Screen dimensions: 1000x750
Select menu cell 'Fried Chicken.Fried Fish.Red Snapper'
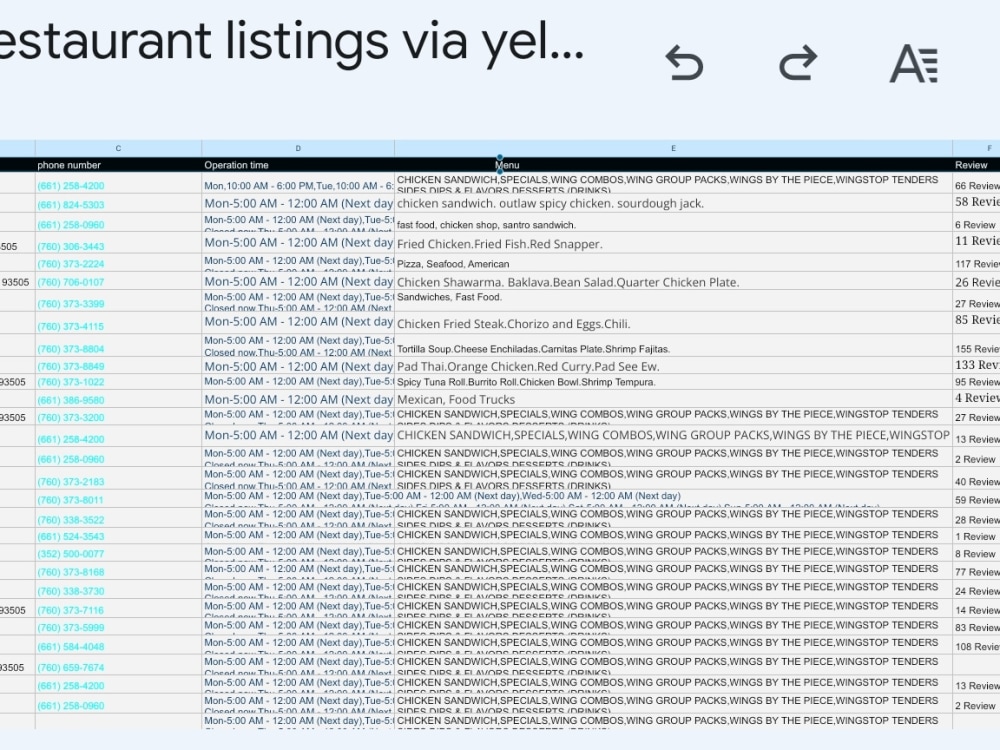[x=673, y=243]
